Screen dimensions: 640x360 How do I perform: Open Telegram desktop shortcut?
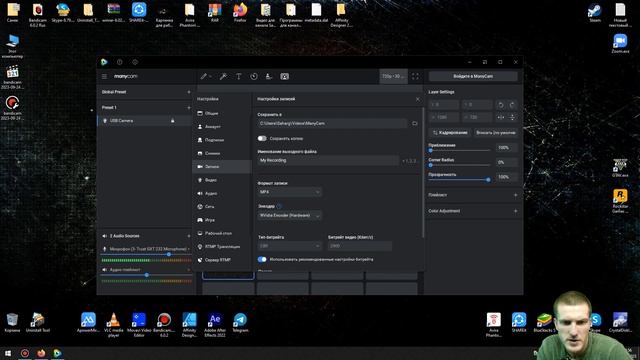(240, 322)
